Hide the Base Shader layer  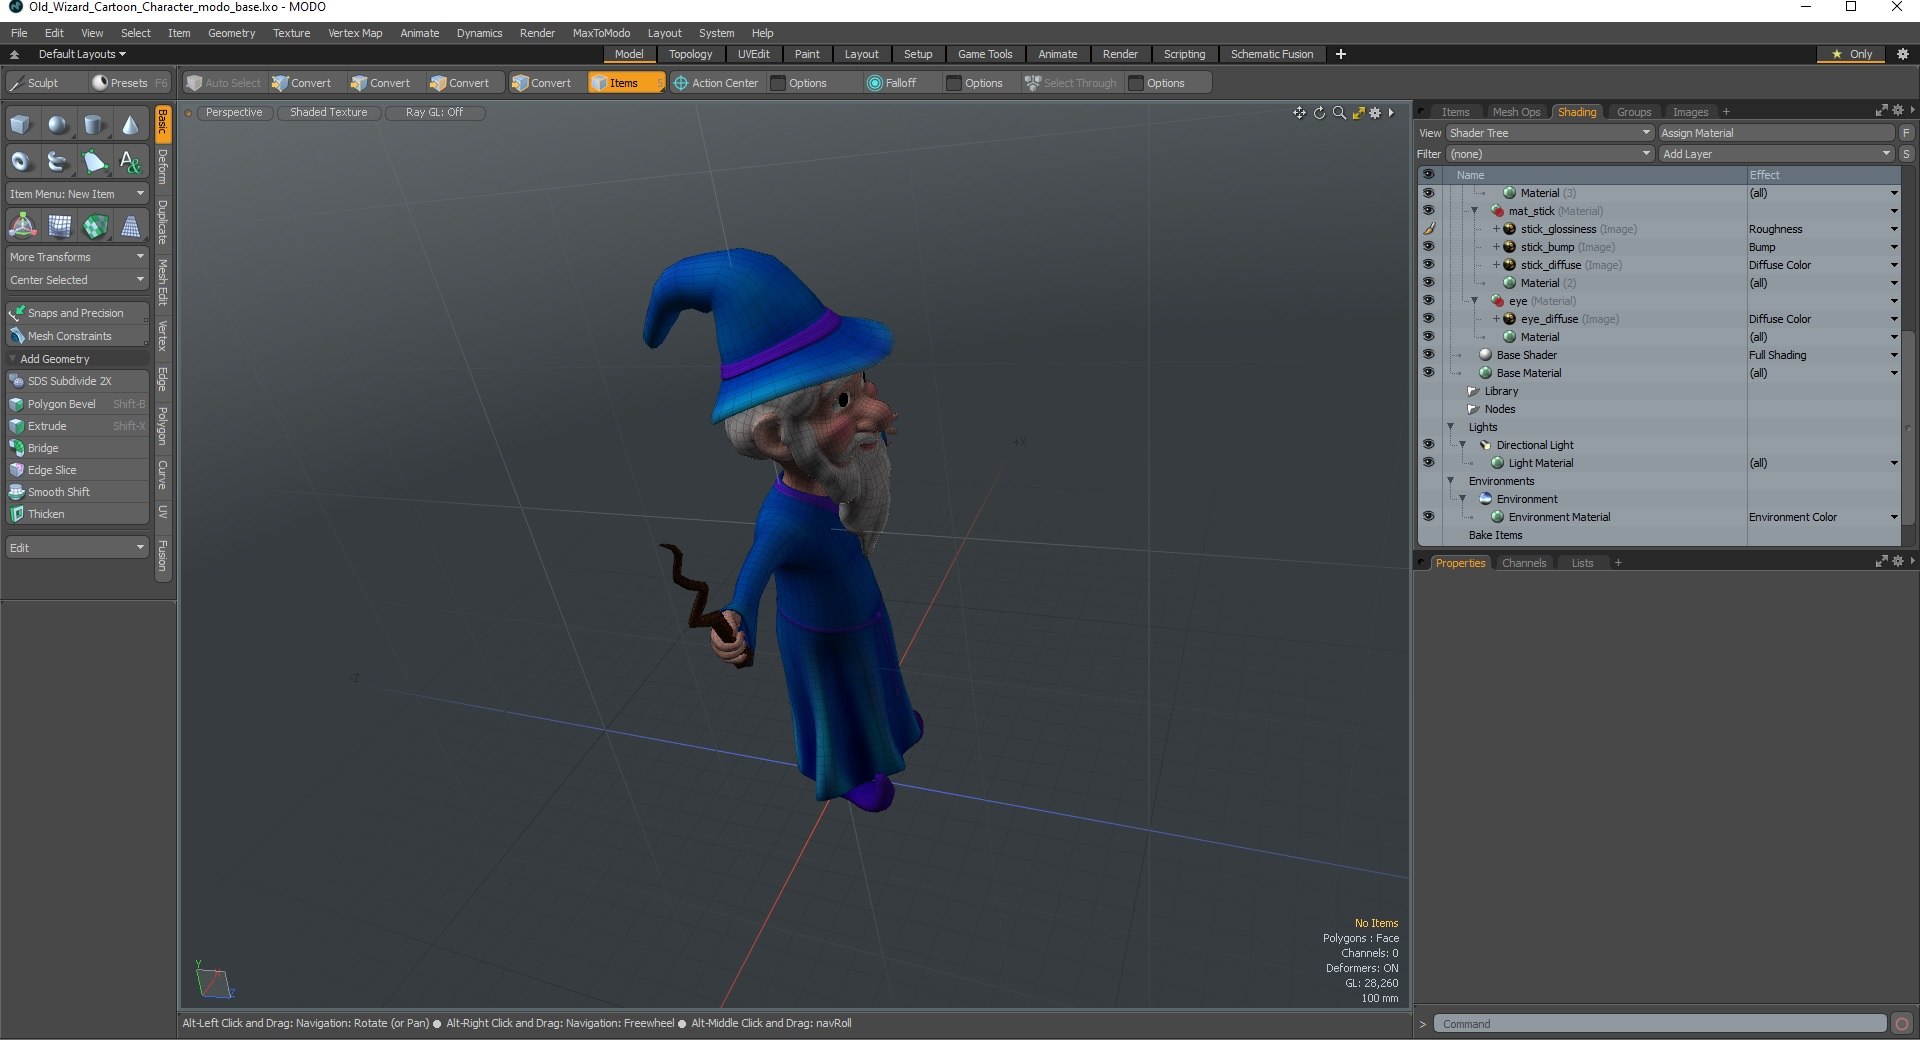pos(1428,355)
